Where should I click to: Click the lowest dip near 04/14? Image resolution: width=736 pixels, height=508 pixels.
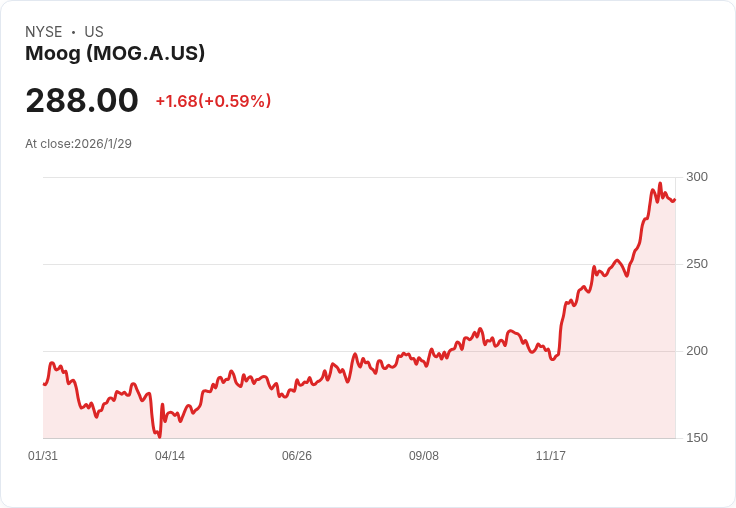(159, 436)
